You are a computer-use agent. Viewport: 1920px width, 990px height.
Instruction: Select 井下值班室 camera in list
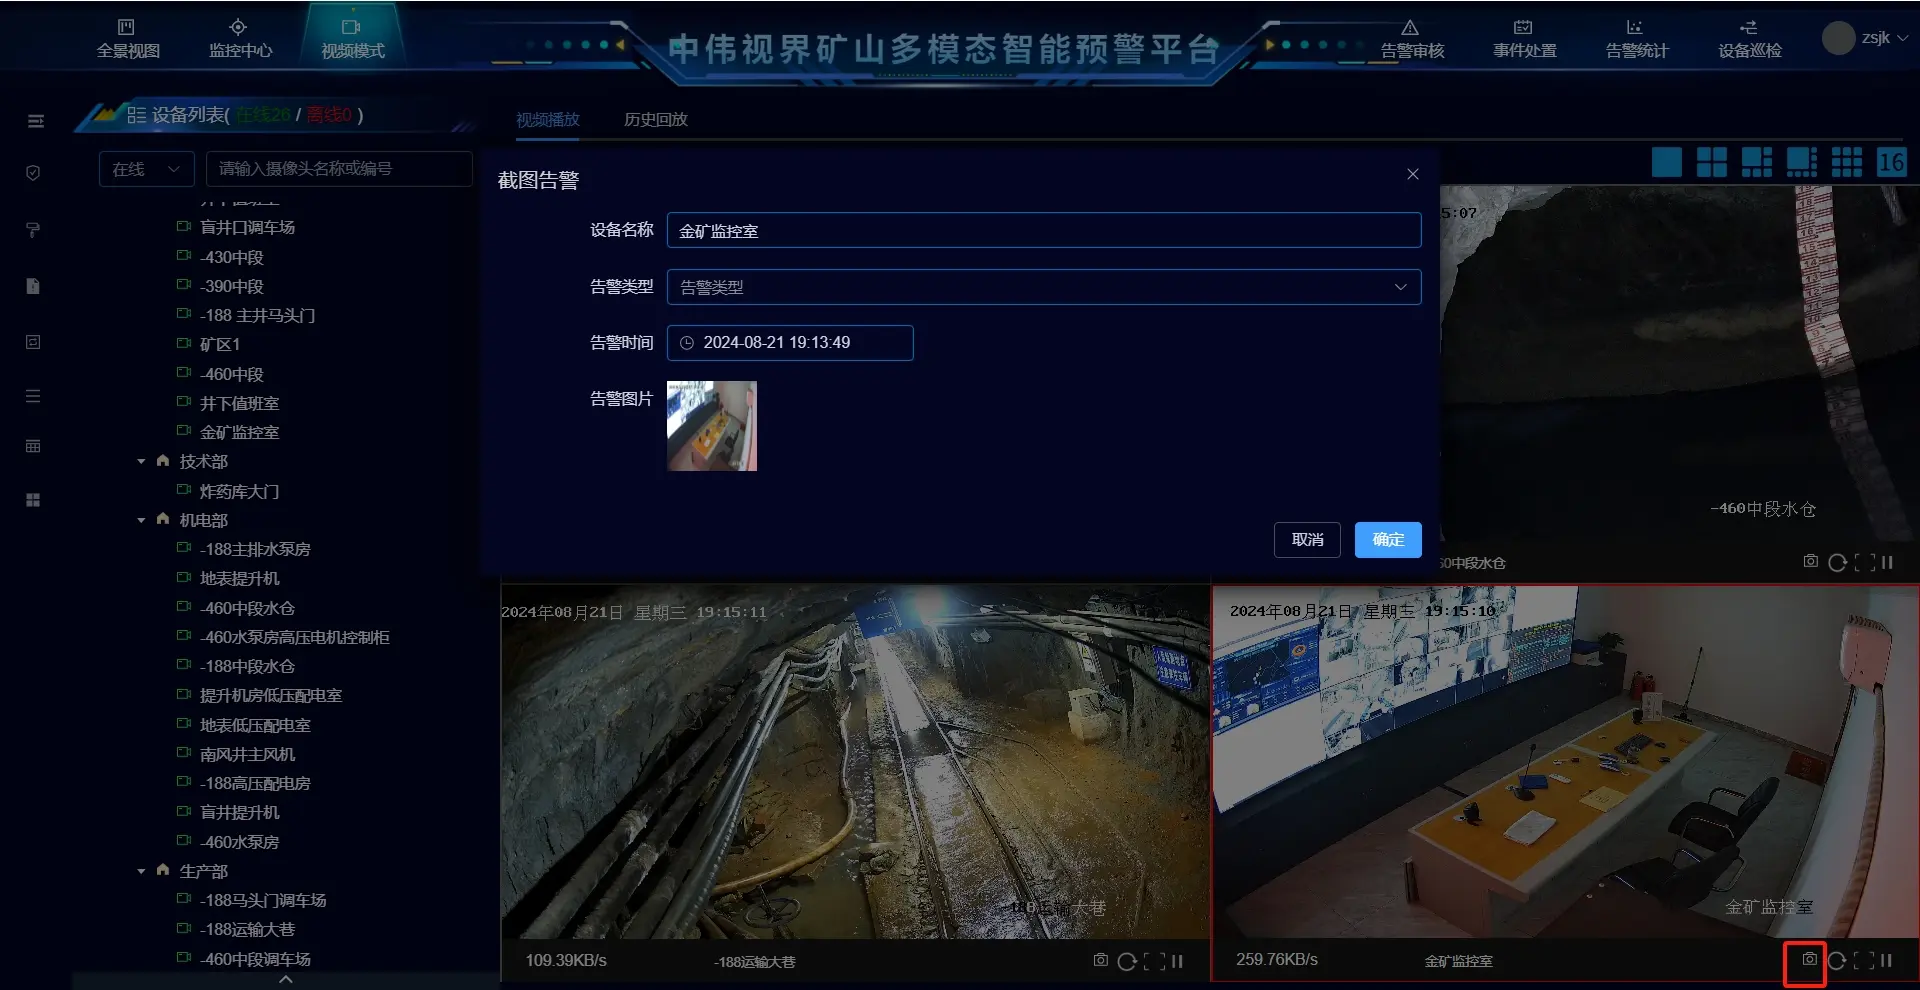239,403
